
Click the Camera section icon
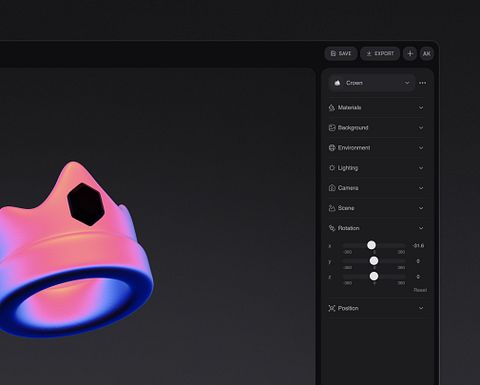[x=332, y=188]
